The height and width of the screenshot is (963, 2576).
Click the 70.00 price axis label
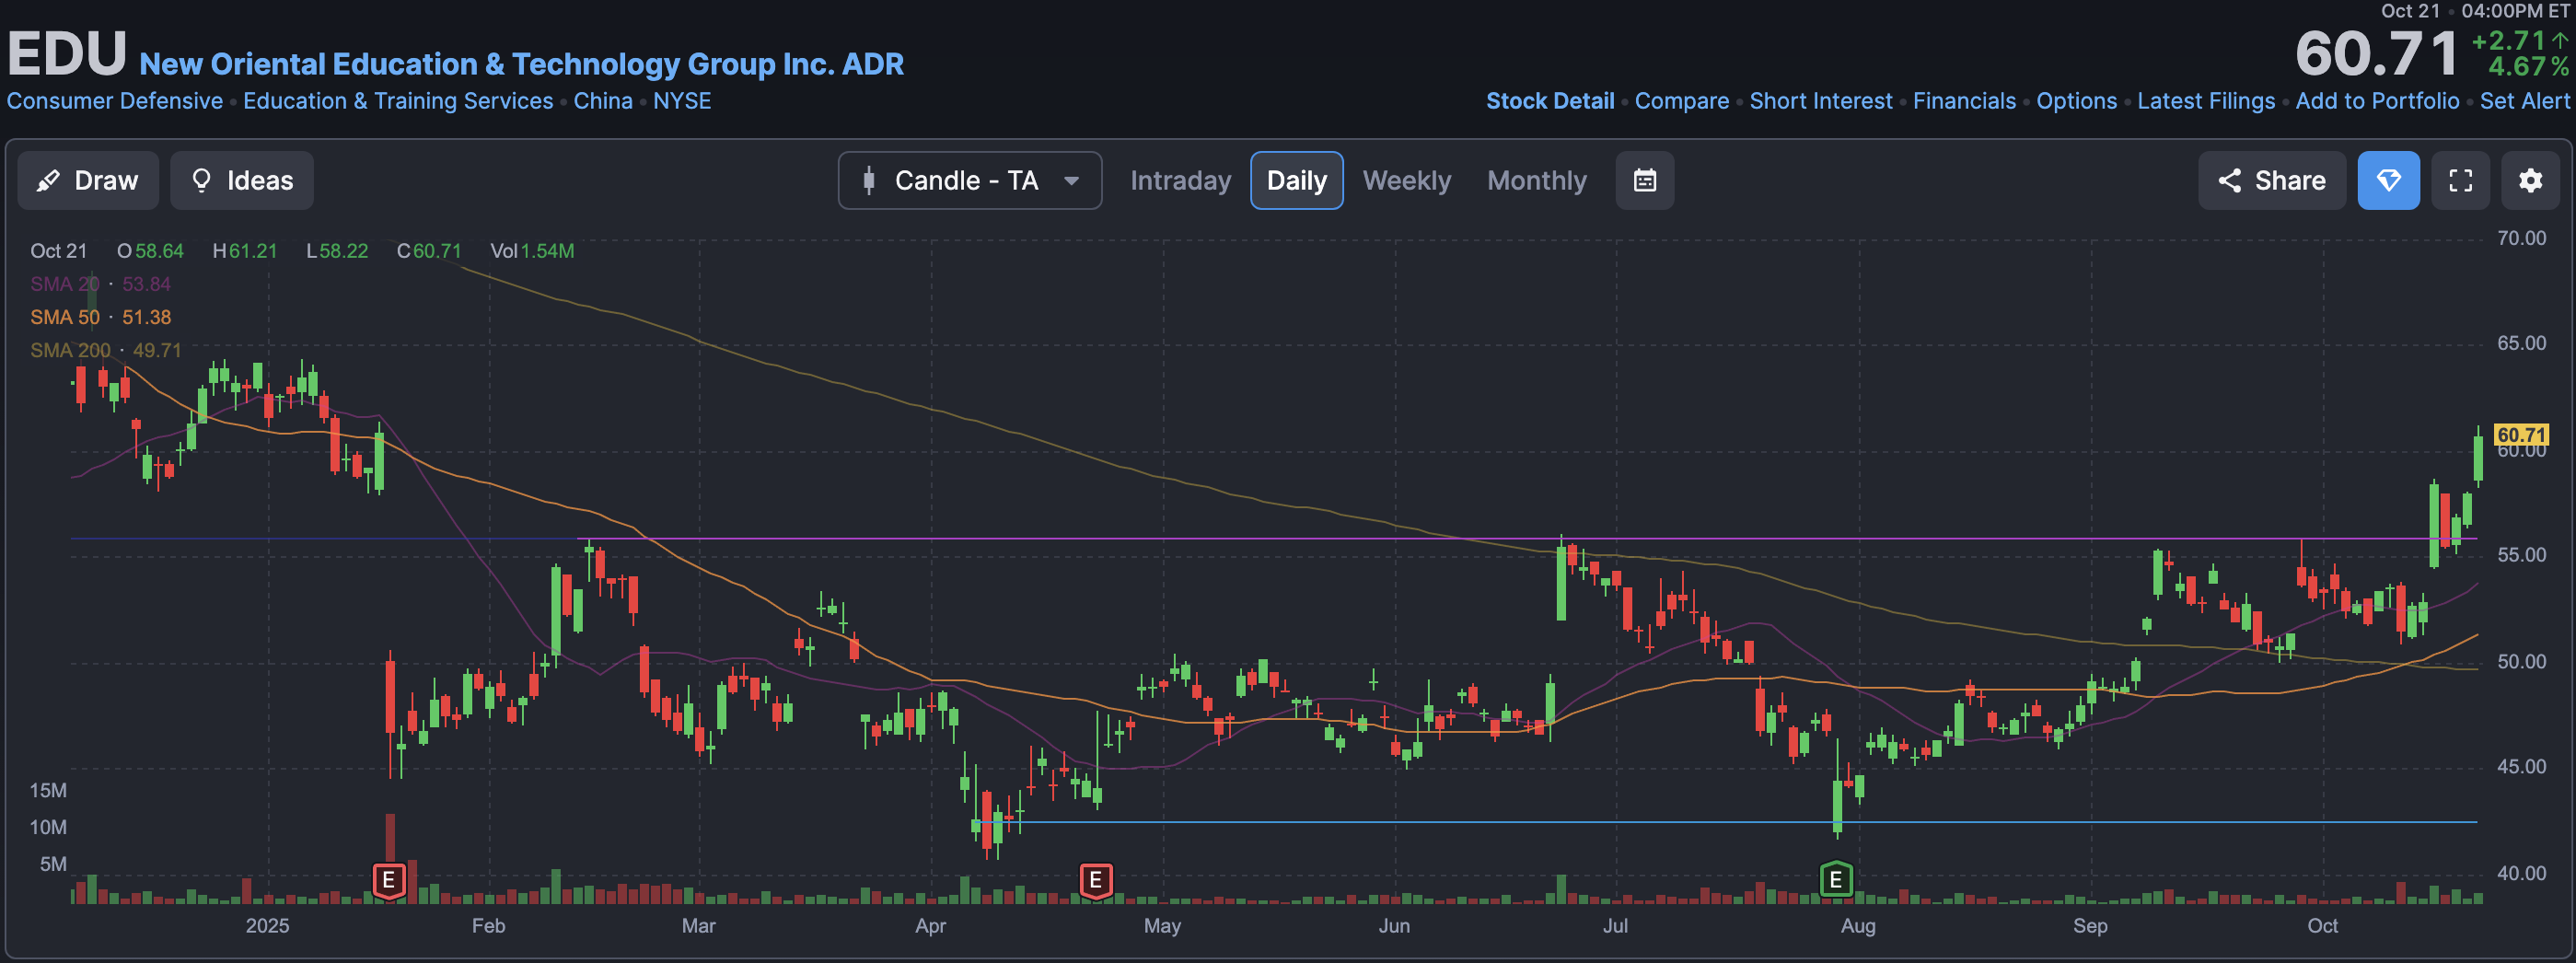coord(2521,238)
